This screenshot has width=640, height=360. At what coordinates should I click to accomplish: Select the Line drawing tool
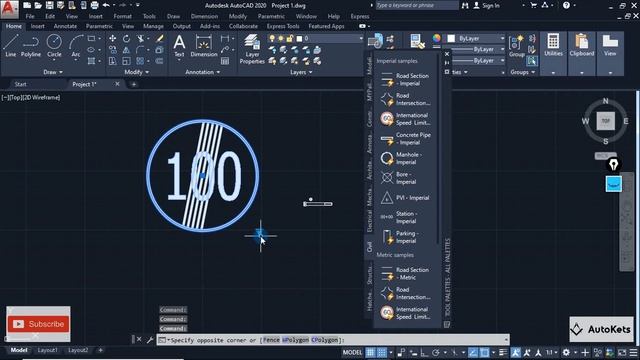coord(10,45)
